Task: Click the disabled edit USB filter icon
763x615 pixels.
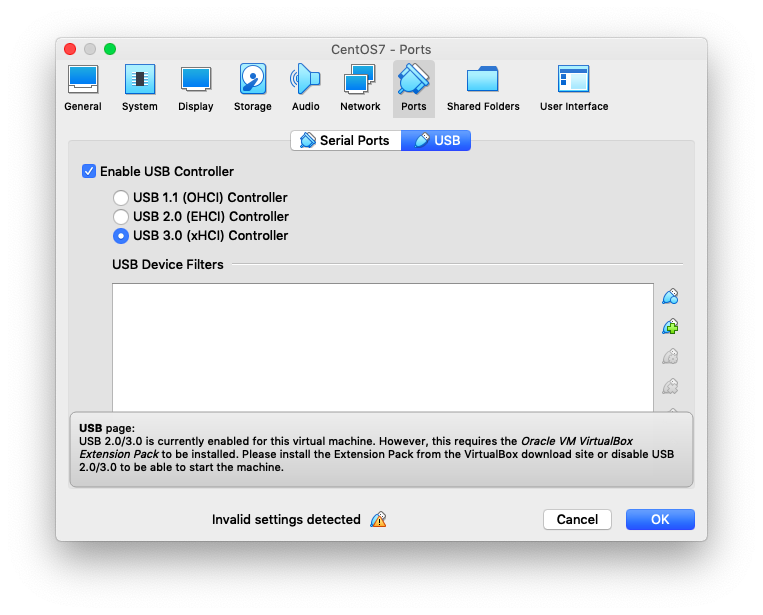Action: 670,357
